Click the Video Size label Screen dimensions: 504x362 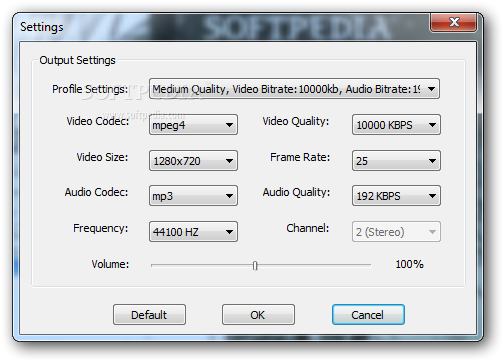pos(102,157)
